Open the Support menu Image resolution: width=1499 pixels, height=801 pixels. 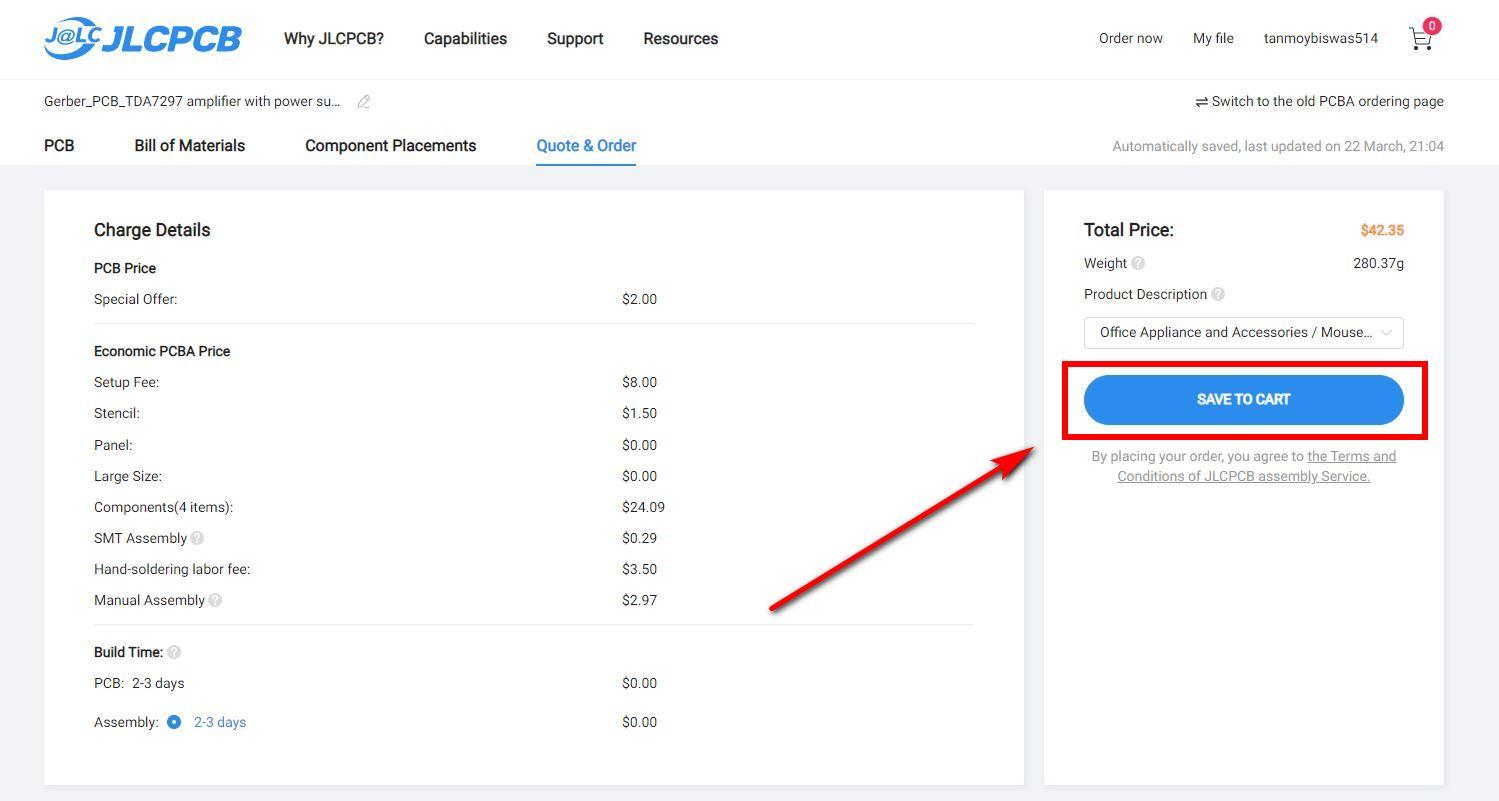coord(575,38)
